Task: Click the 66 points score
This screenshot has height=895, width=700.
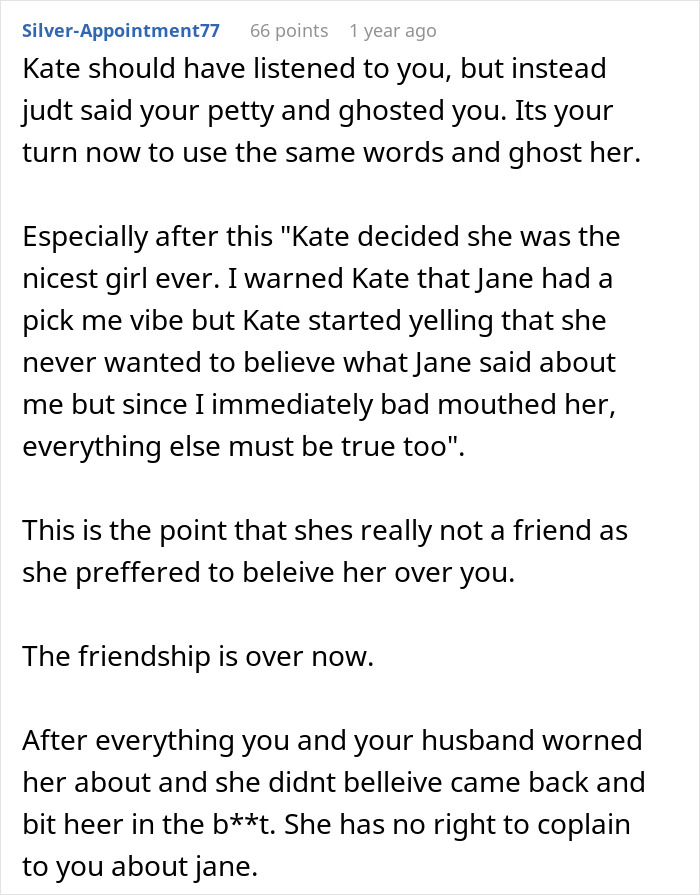Action: pyautogui.click(x=288, y=31)
